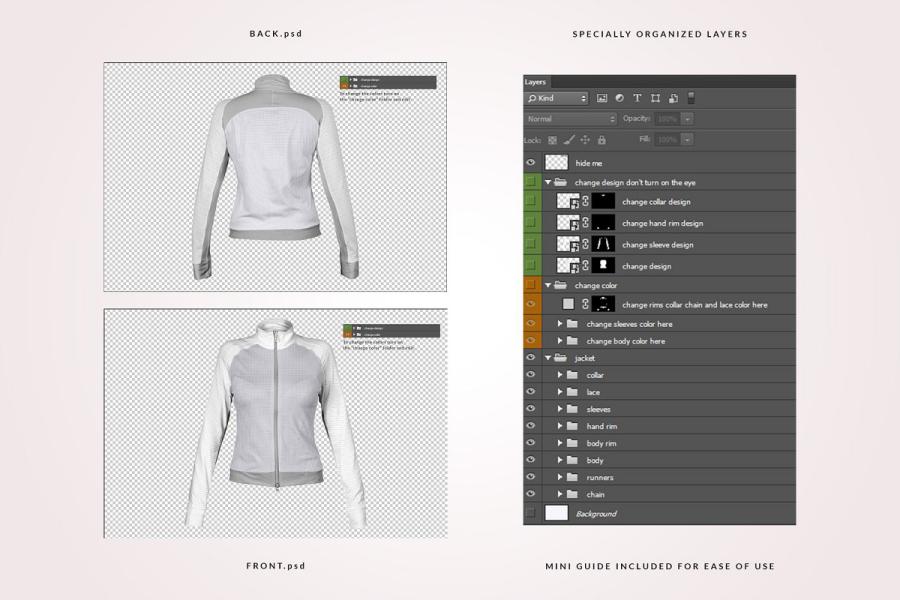The image size is (900, 600).
Task: Expand the 'change sleeves color here' group
Action: (560, 324)
